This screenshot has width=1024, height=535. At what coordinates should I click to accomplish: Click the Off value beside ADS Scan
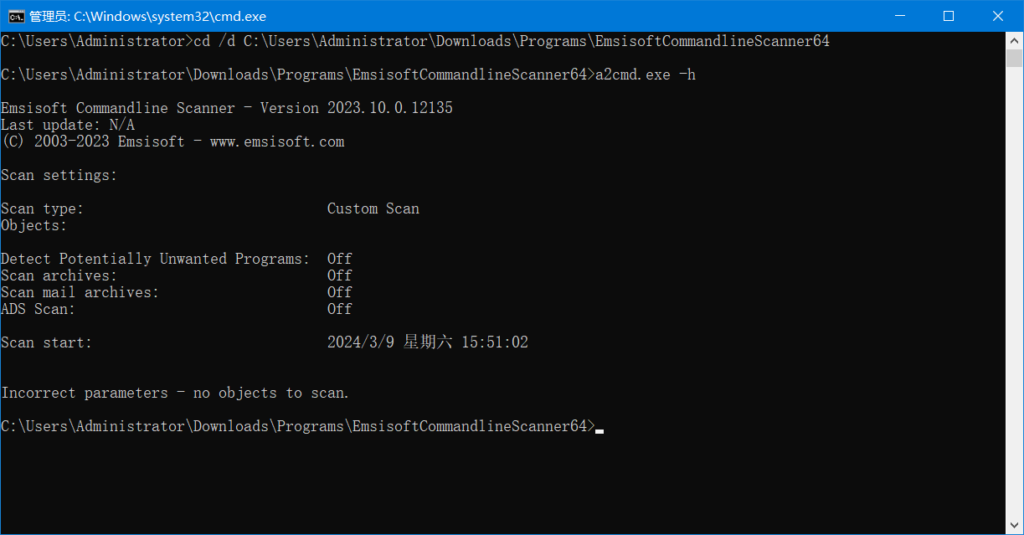point(340,309)
